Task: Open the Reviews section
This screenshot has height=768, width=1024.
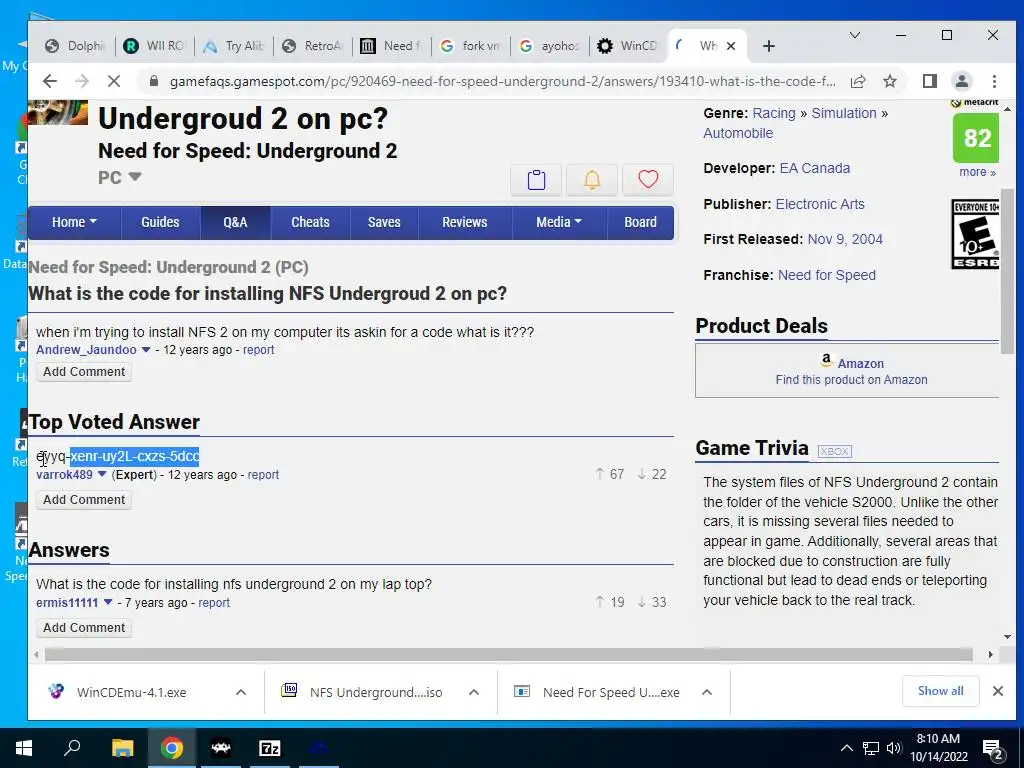Action: point(464,222)
